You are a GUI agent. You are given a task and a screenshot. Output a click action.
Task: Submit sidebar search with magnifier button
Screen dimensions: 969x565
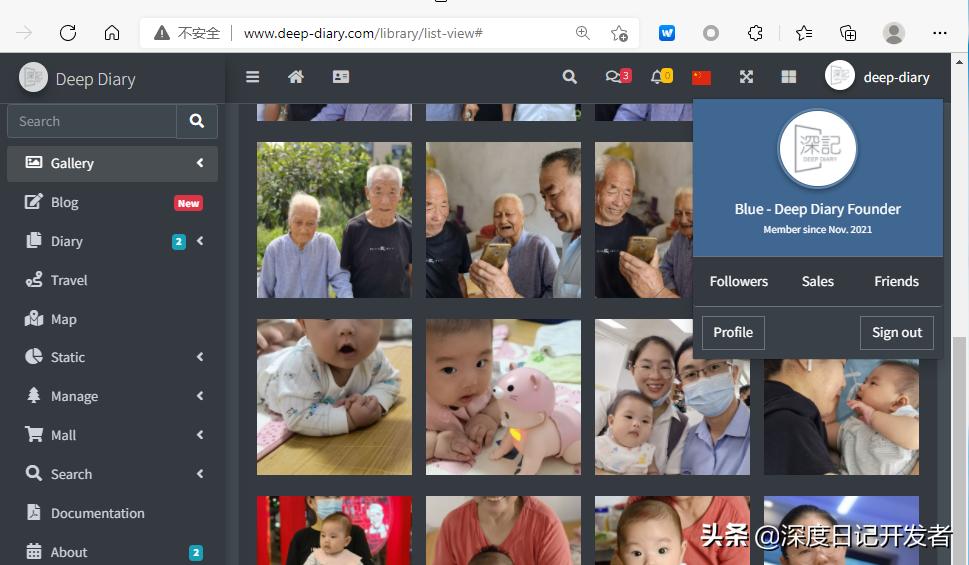pyautogui.click(x=197, y=121)
